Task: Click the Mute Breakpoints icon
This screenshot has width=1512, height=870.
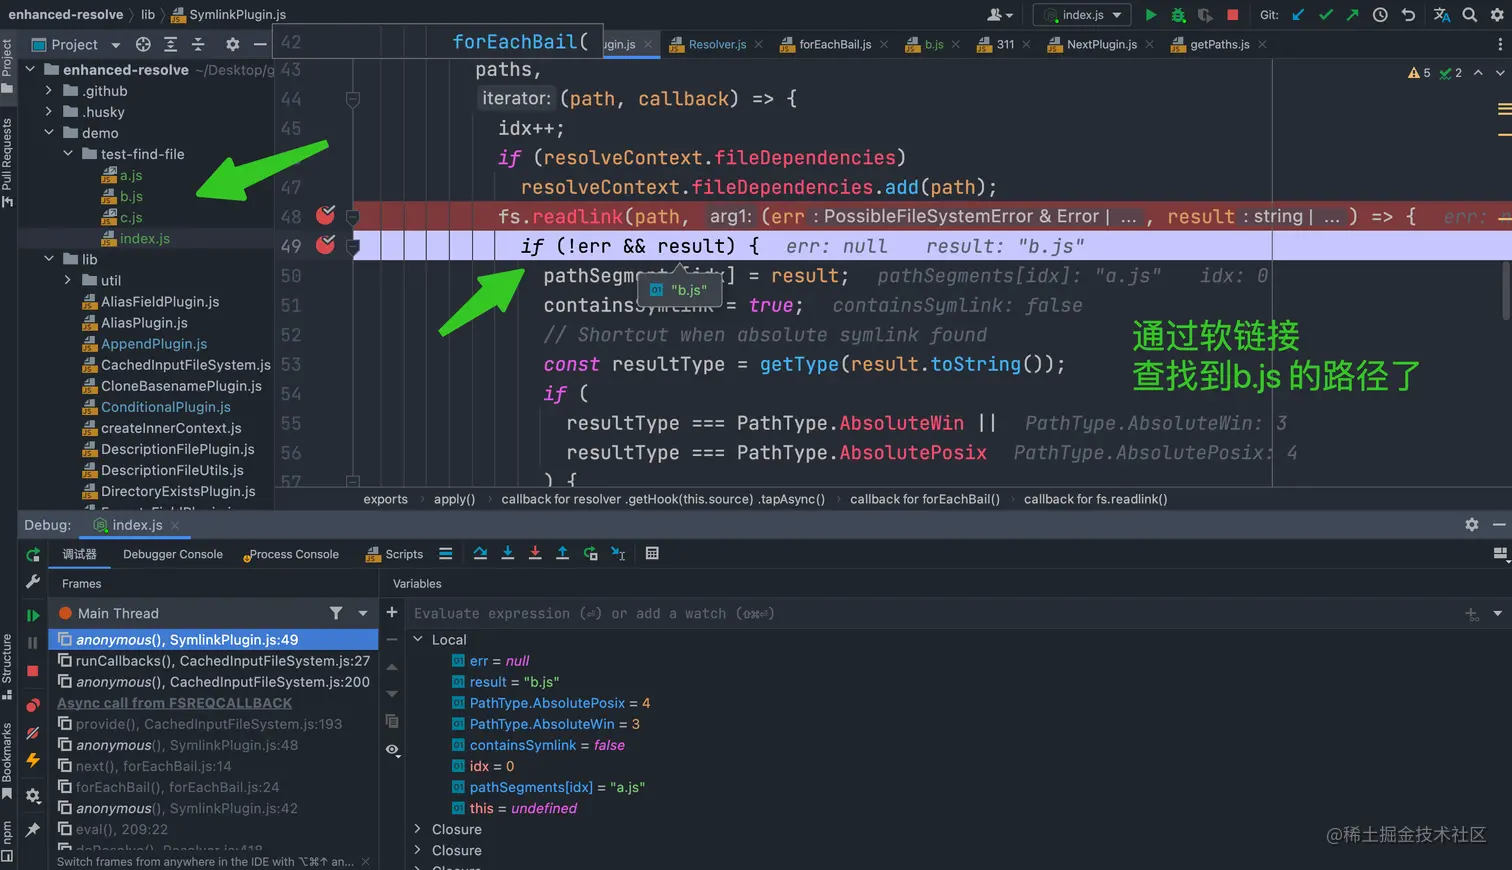Action: point(33,733)
